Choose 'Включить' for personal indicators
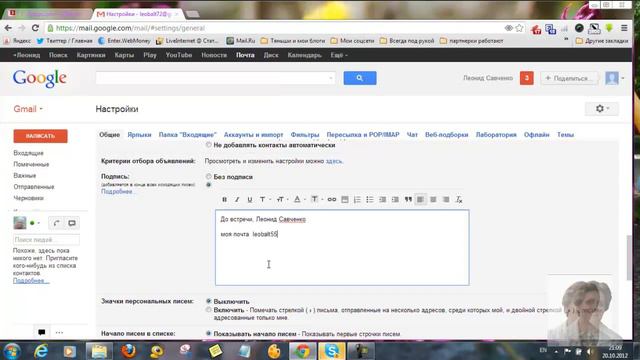This screenshot has height=360, width=640. click(x=209, y=310)
